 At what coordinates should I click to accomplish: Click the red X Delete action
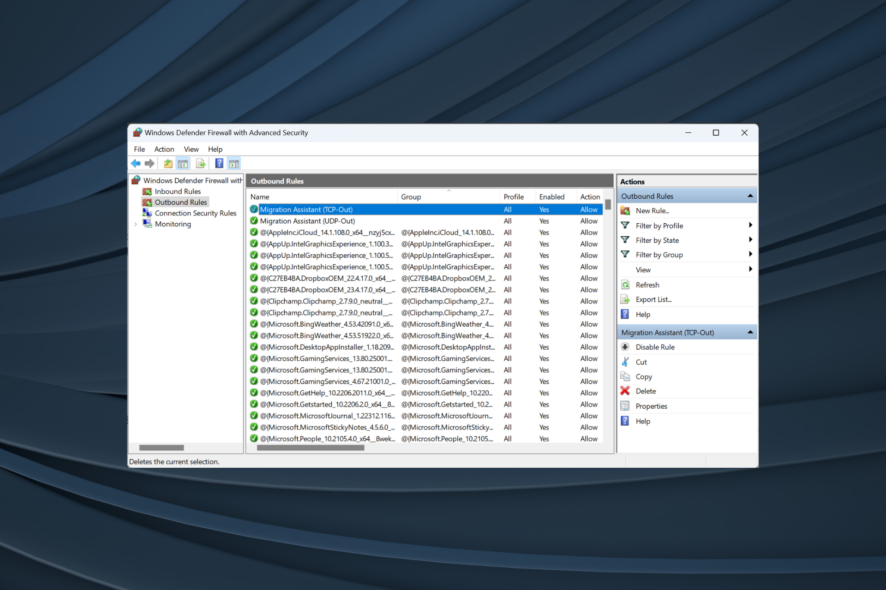(625, 391)
